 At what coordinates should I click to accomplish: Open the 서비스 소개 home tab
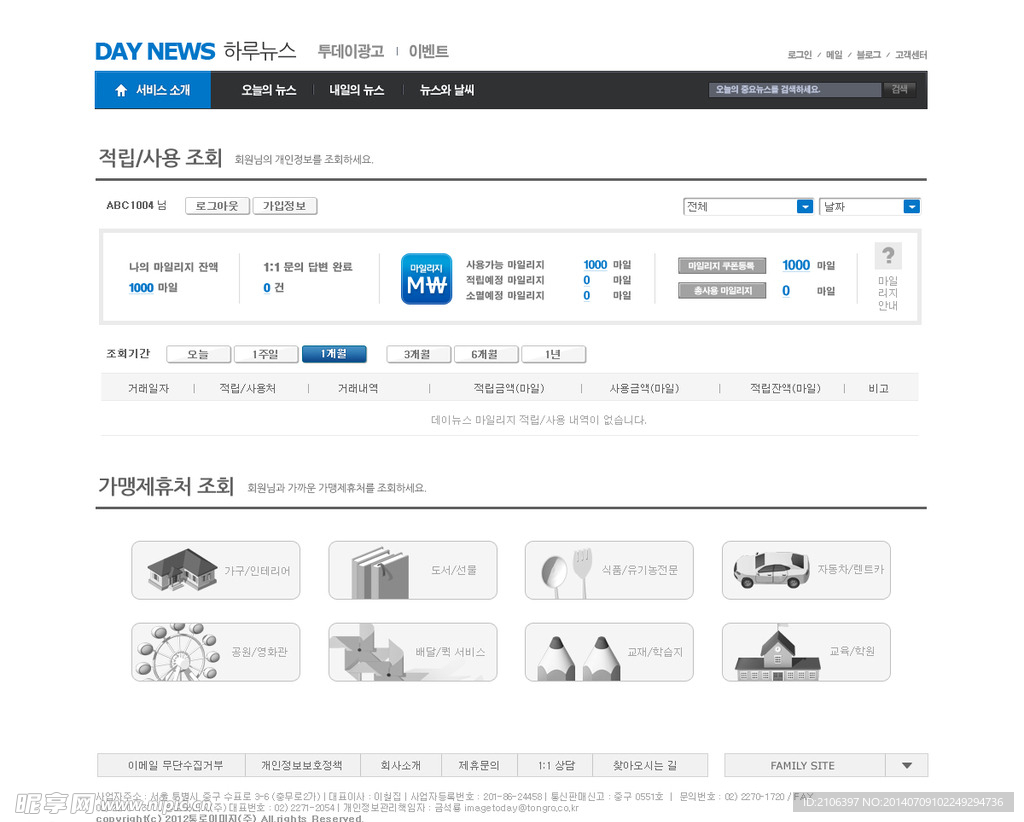tap(154, 90)
